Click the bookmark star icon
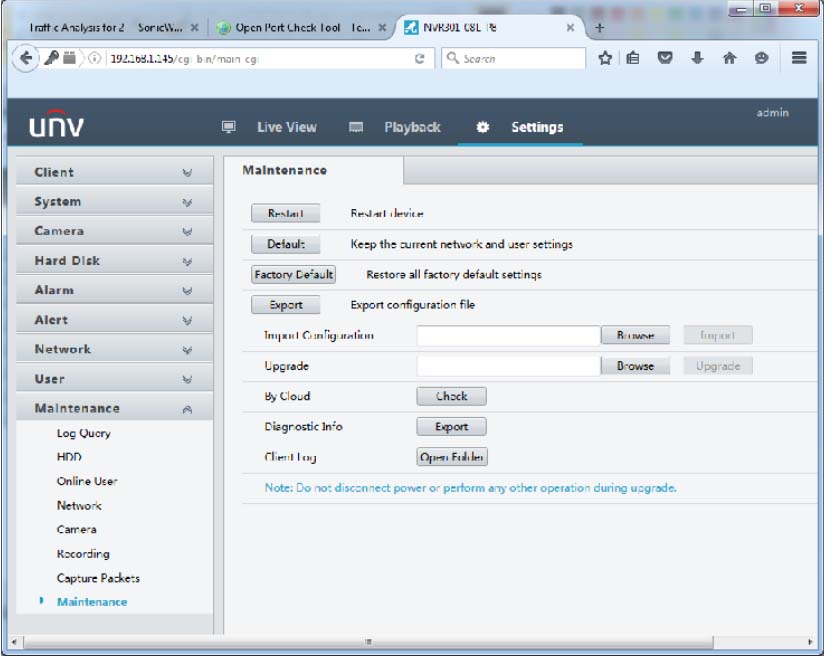Viewport: 825px width, 658px height. pos(605,58)
